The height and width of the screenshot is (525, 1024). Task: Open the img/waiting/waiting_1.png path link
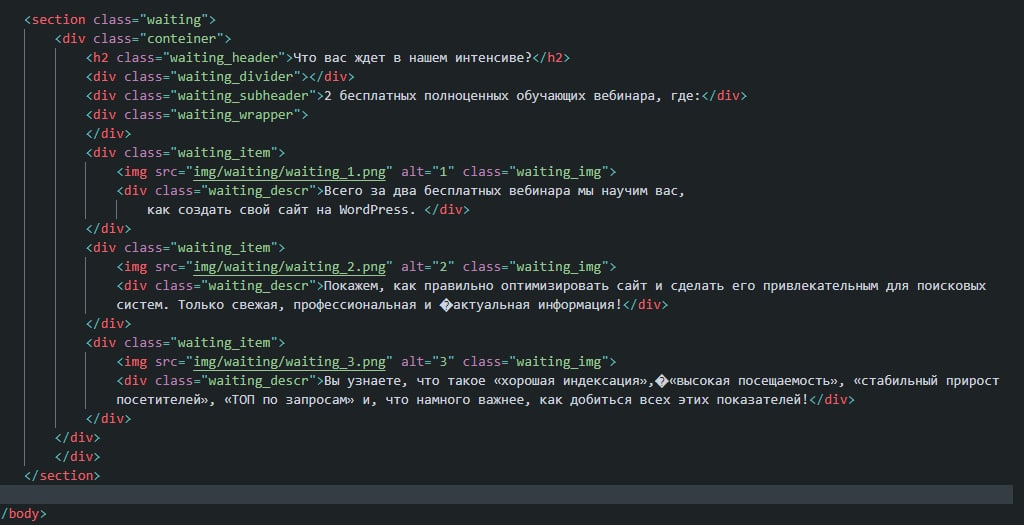tap(290, 172)
